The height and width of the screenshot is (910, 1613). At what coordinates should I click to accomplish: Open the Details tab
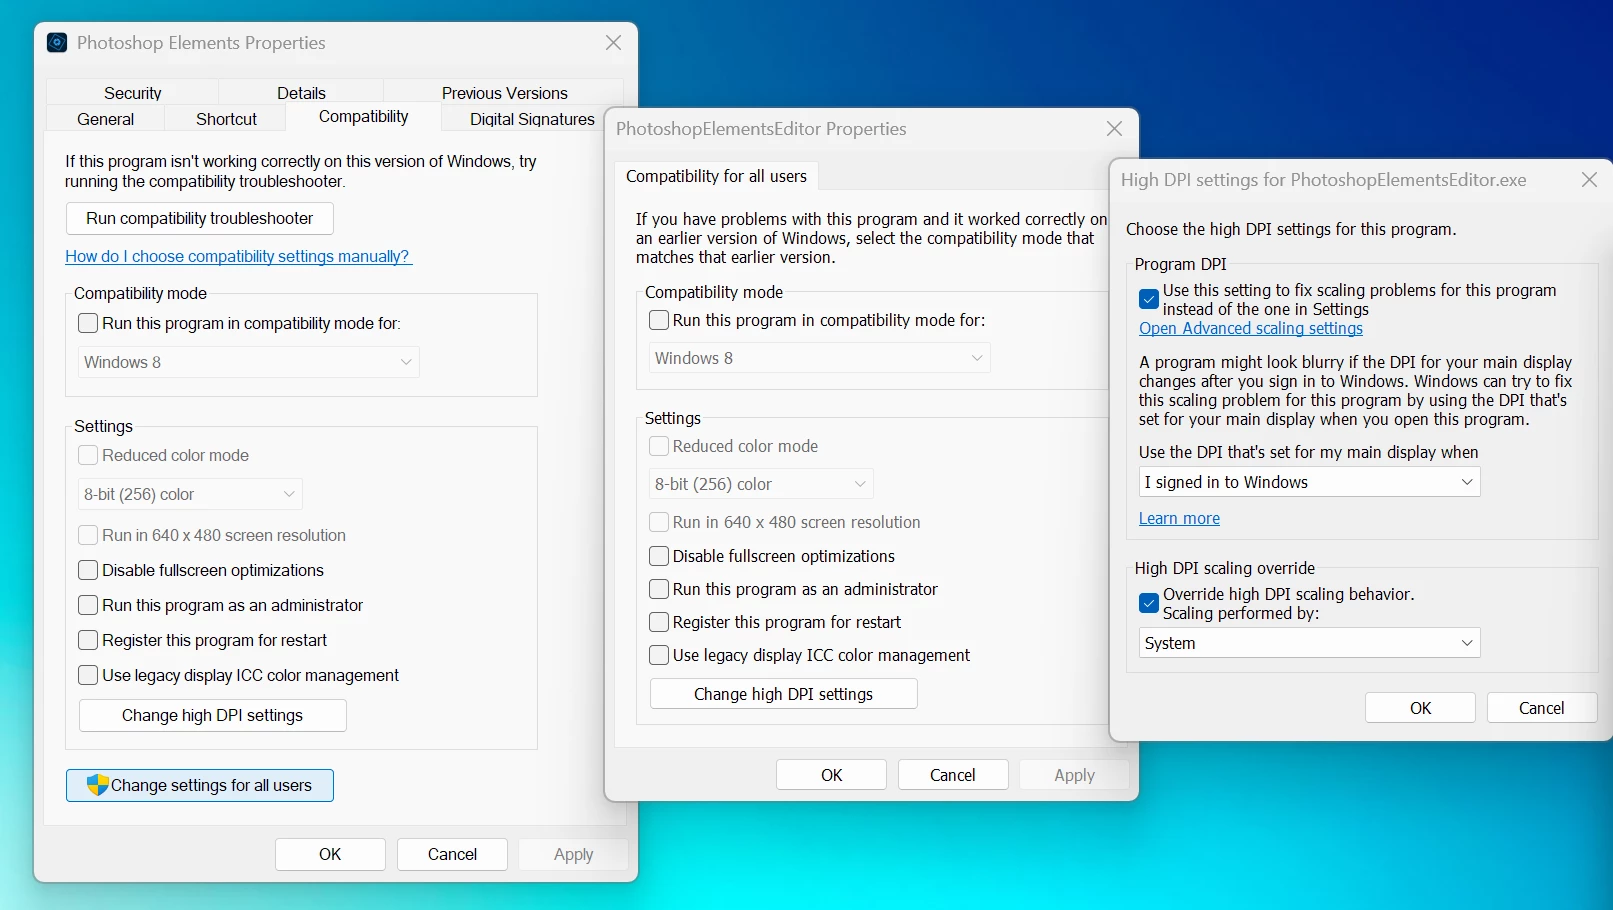[301, 92]
